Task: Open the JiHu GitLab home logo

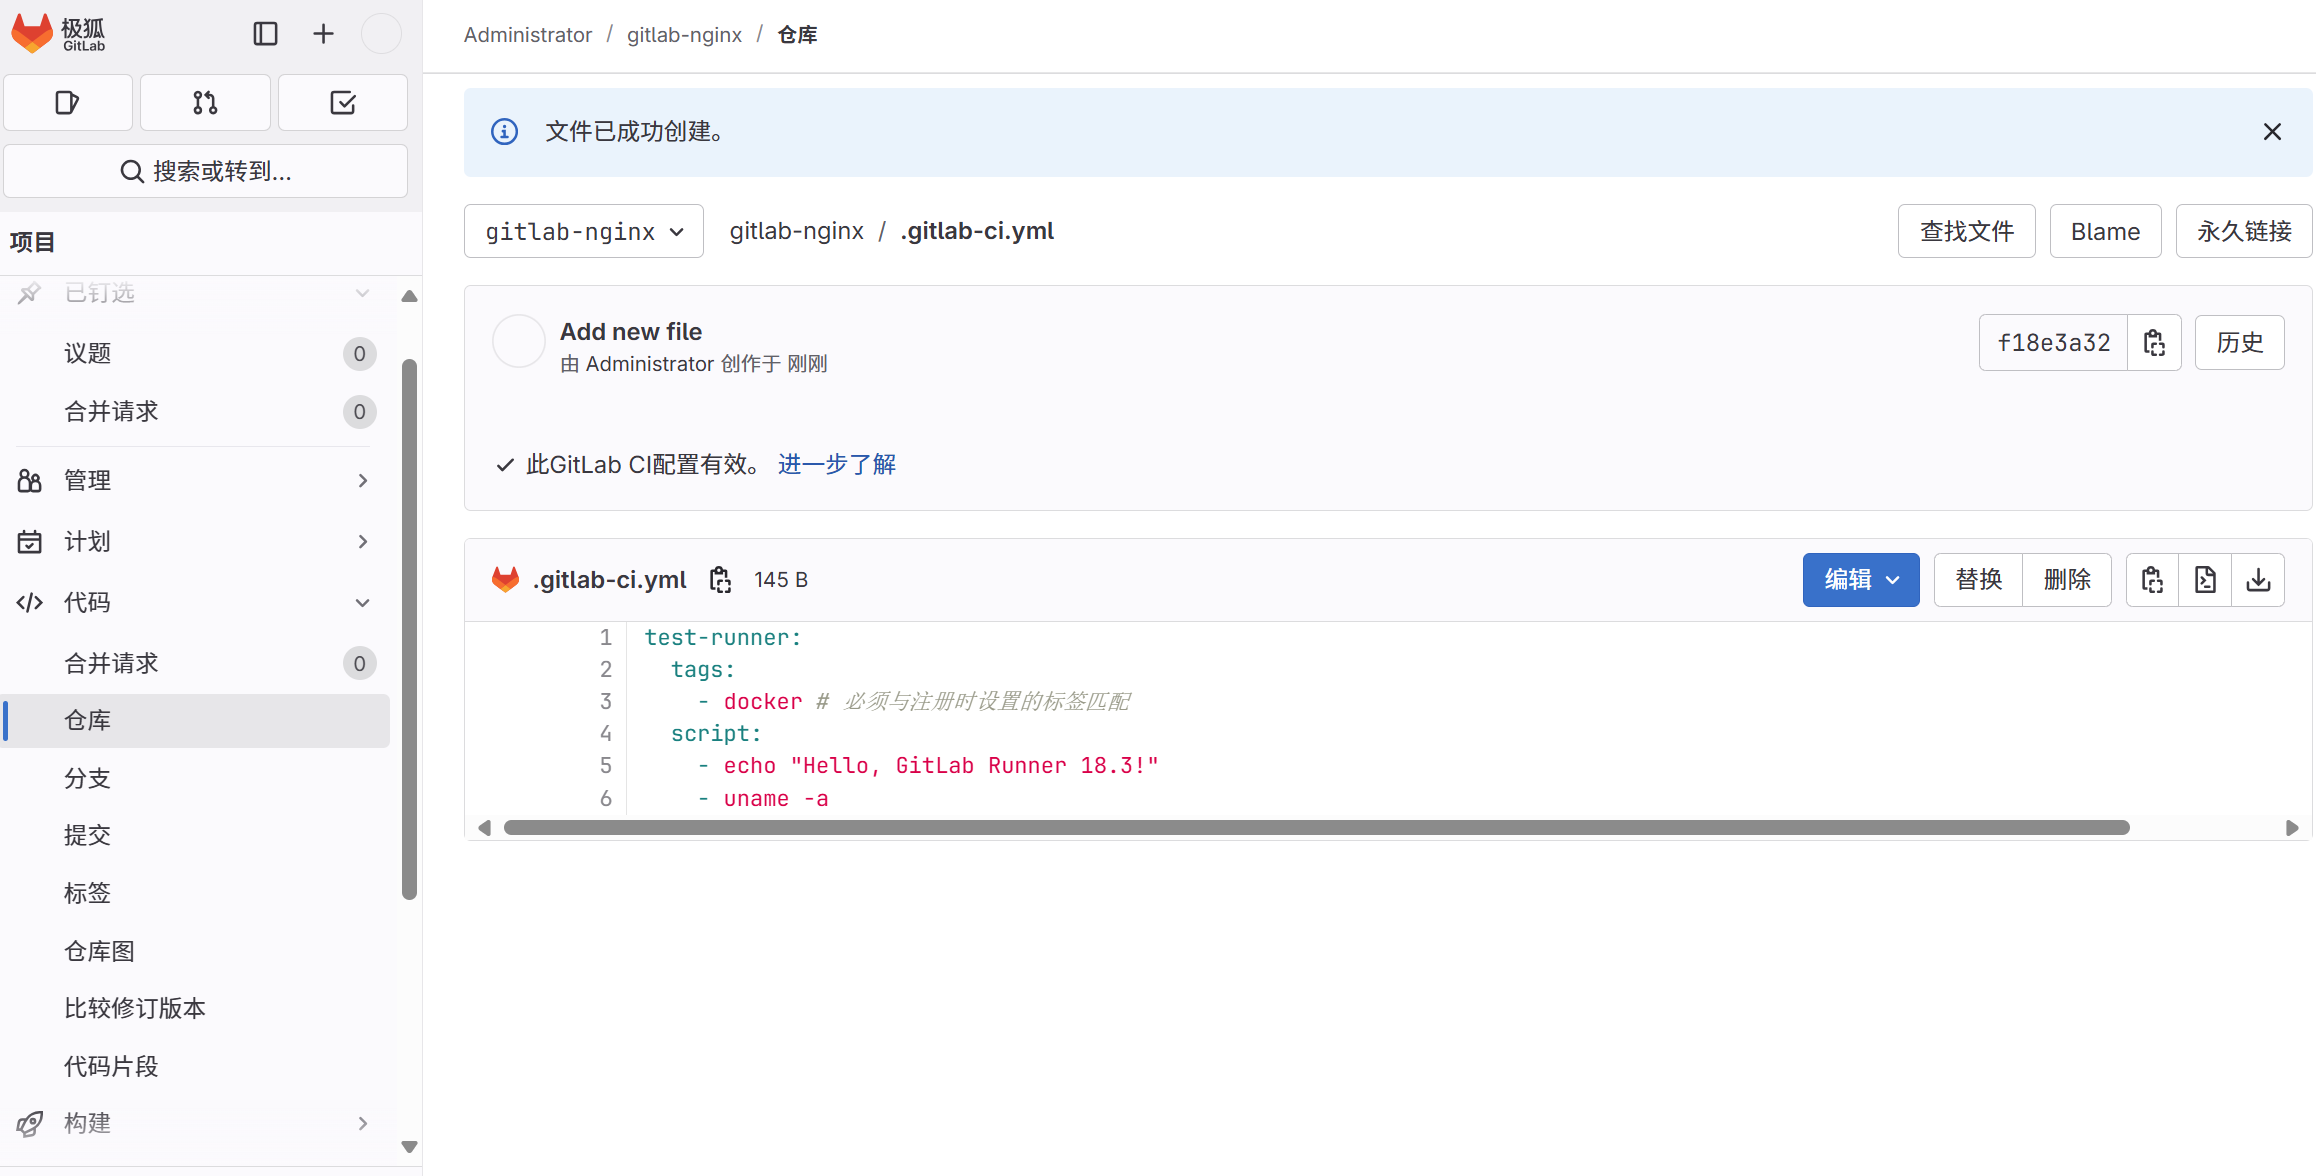Action: click(58, 34)
